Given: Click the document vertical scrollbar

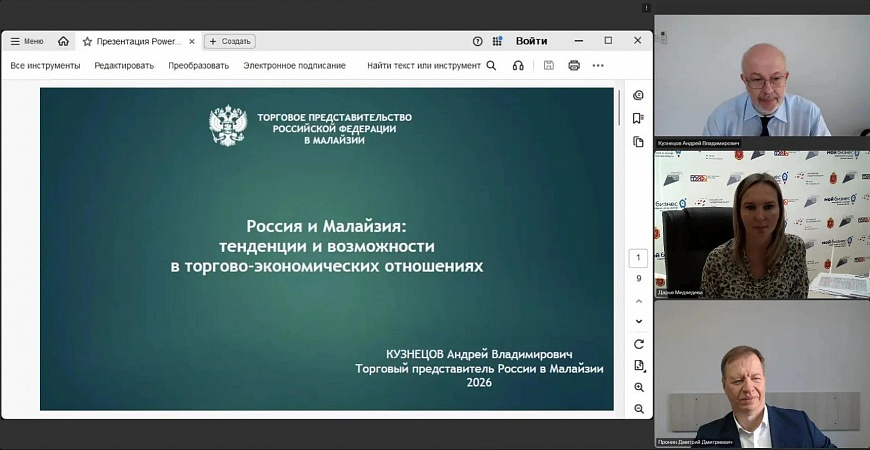Looking at the screenshot, I should (x=620, y=107).
